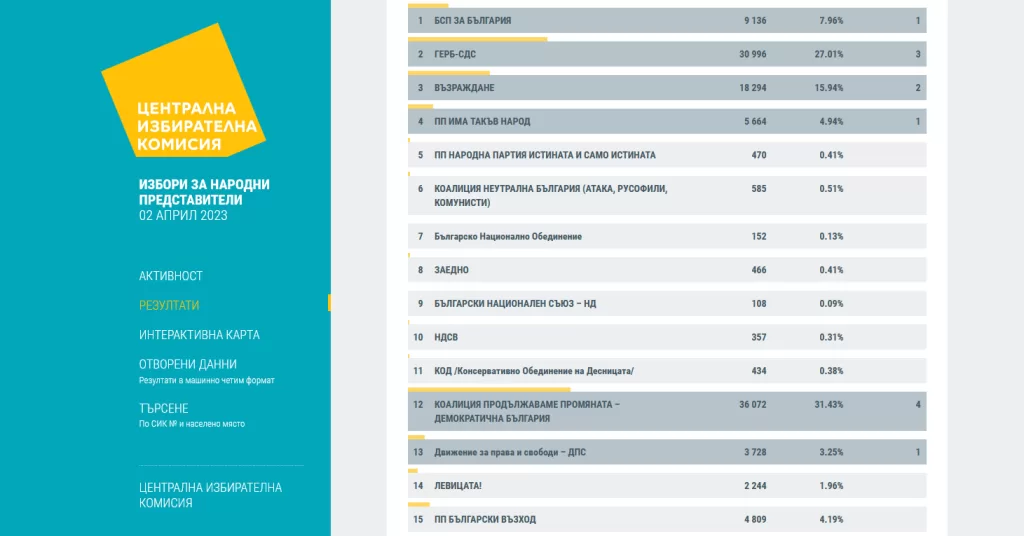This screenshot has height=536, width=1024.
Task: Click the percentage 7.96%
Action: click(831, 20)
